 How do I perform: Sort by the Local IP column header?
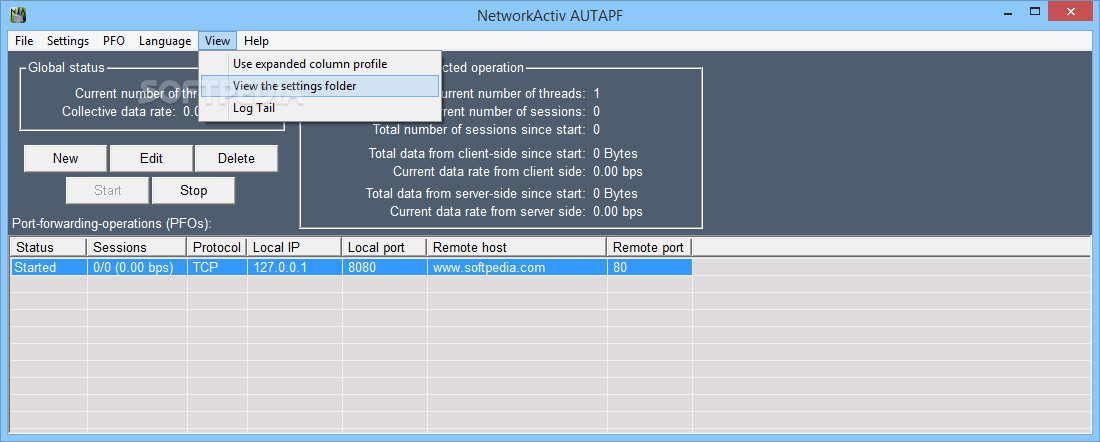pos(294,248)
